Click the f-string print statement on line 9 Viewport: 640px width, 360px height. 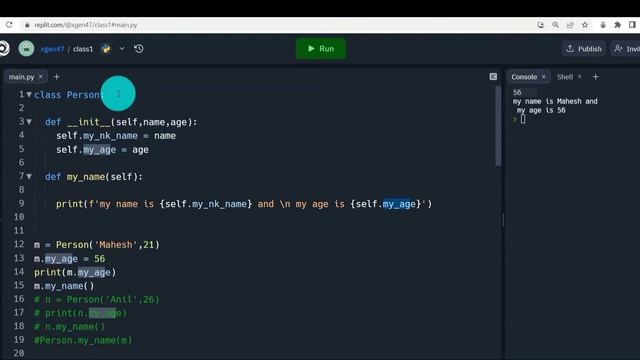pyautogui.click(x=244, y=204)
